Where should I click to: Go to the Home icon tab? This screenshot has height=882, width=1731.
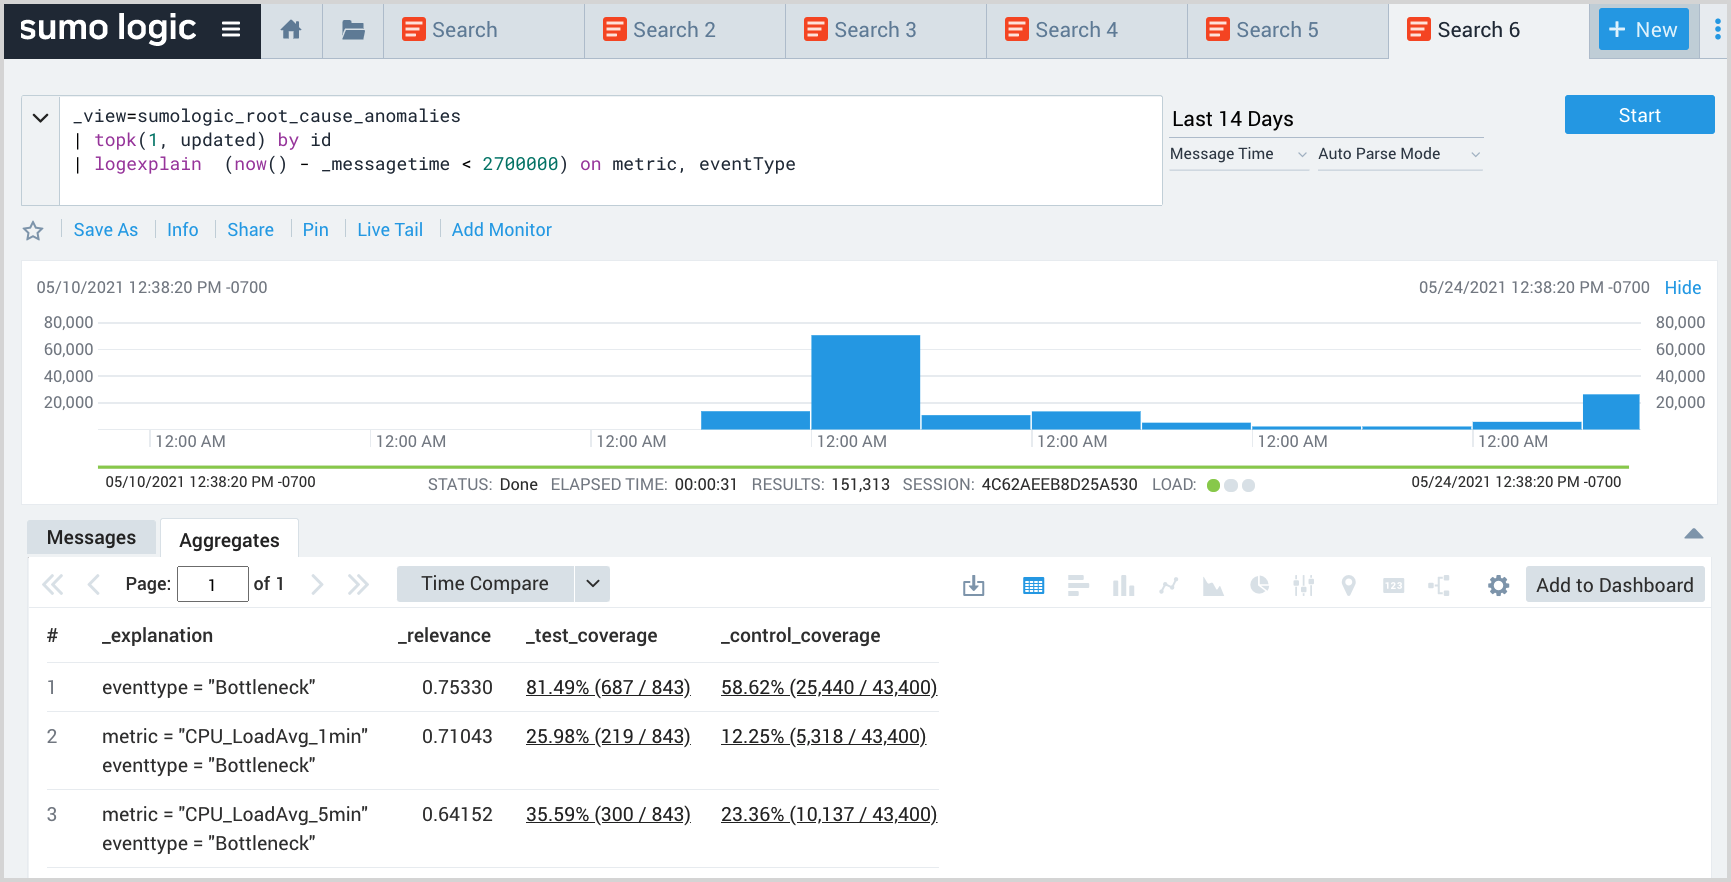291,30
